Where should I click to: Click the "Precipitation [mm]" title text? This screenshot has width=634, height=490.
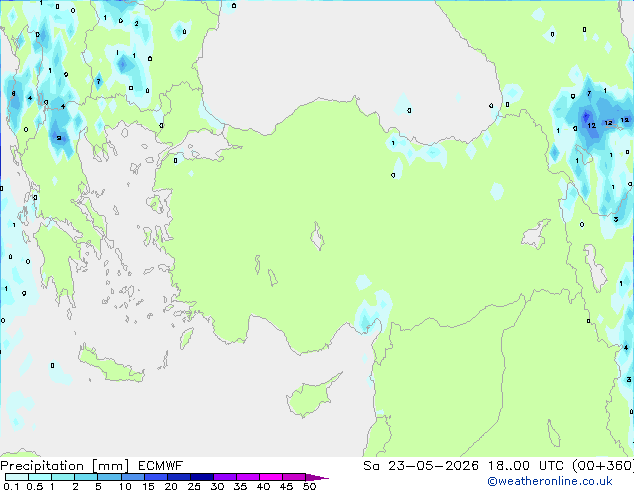click(x=65, y=466)
